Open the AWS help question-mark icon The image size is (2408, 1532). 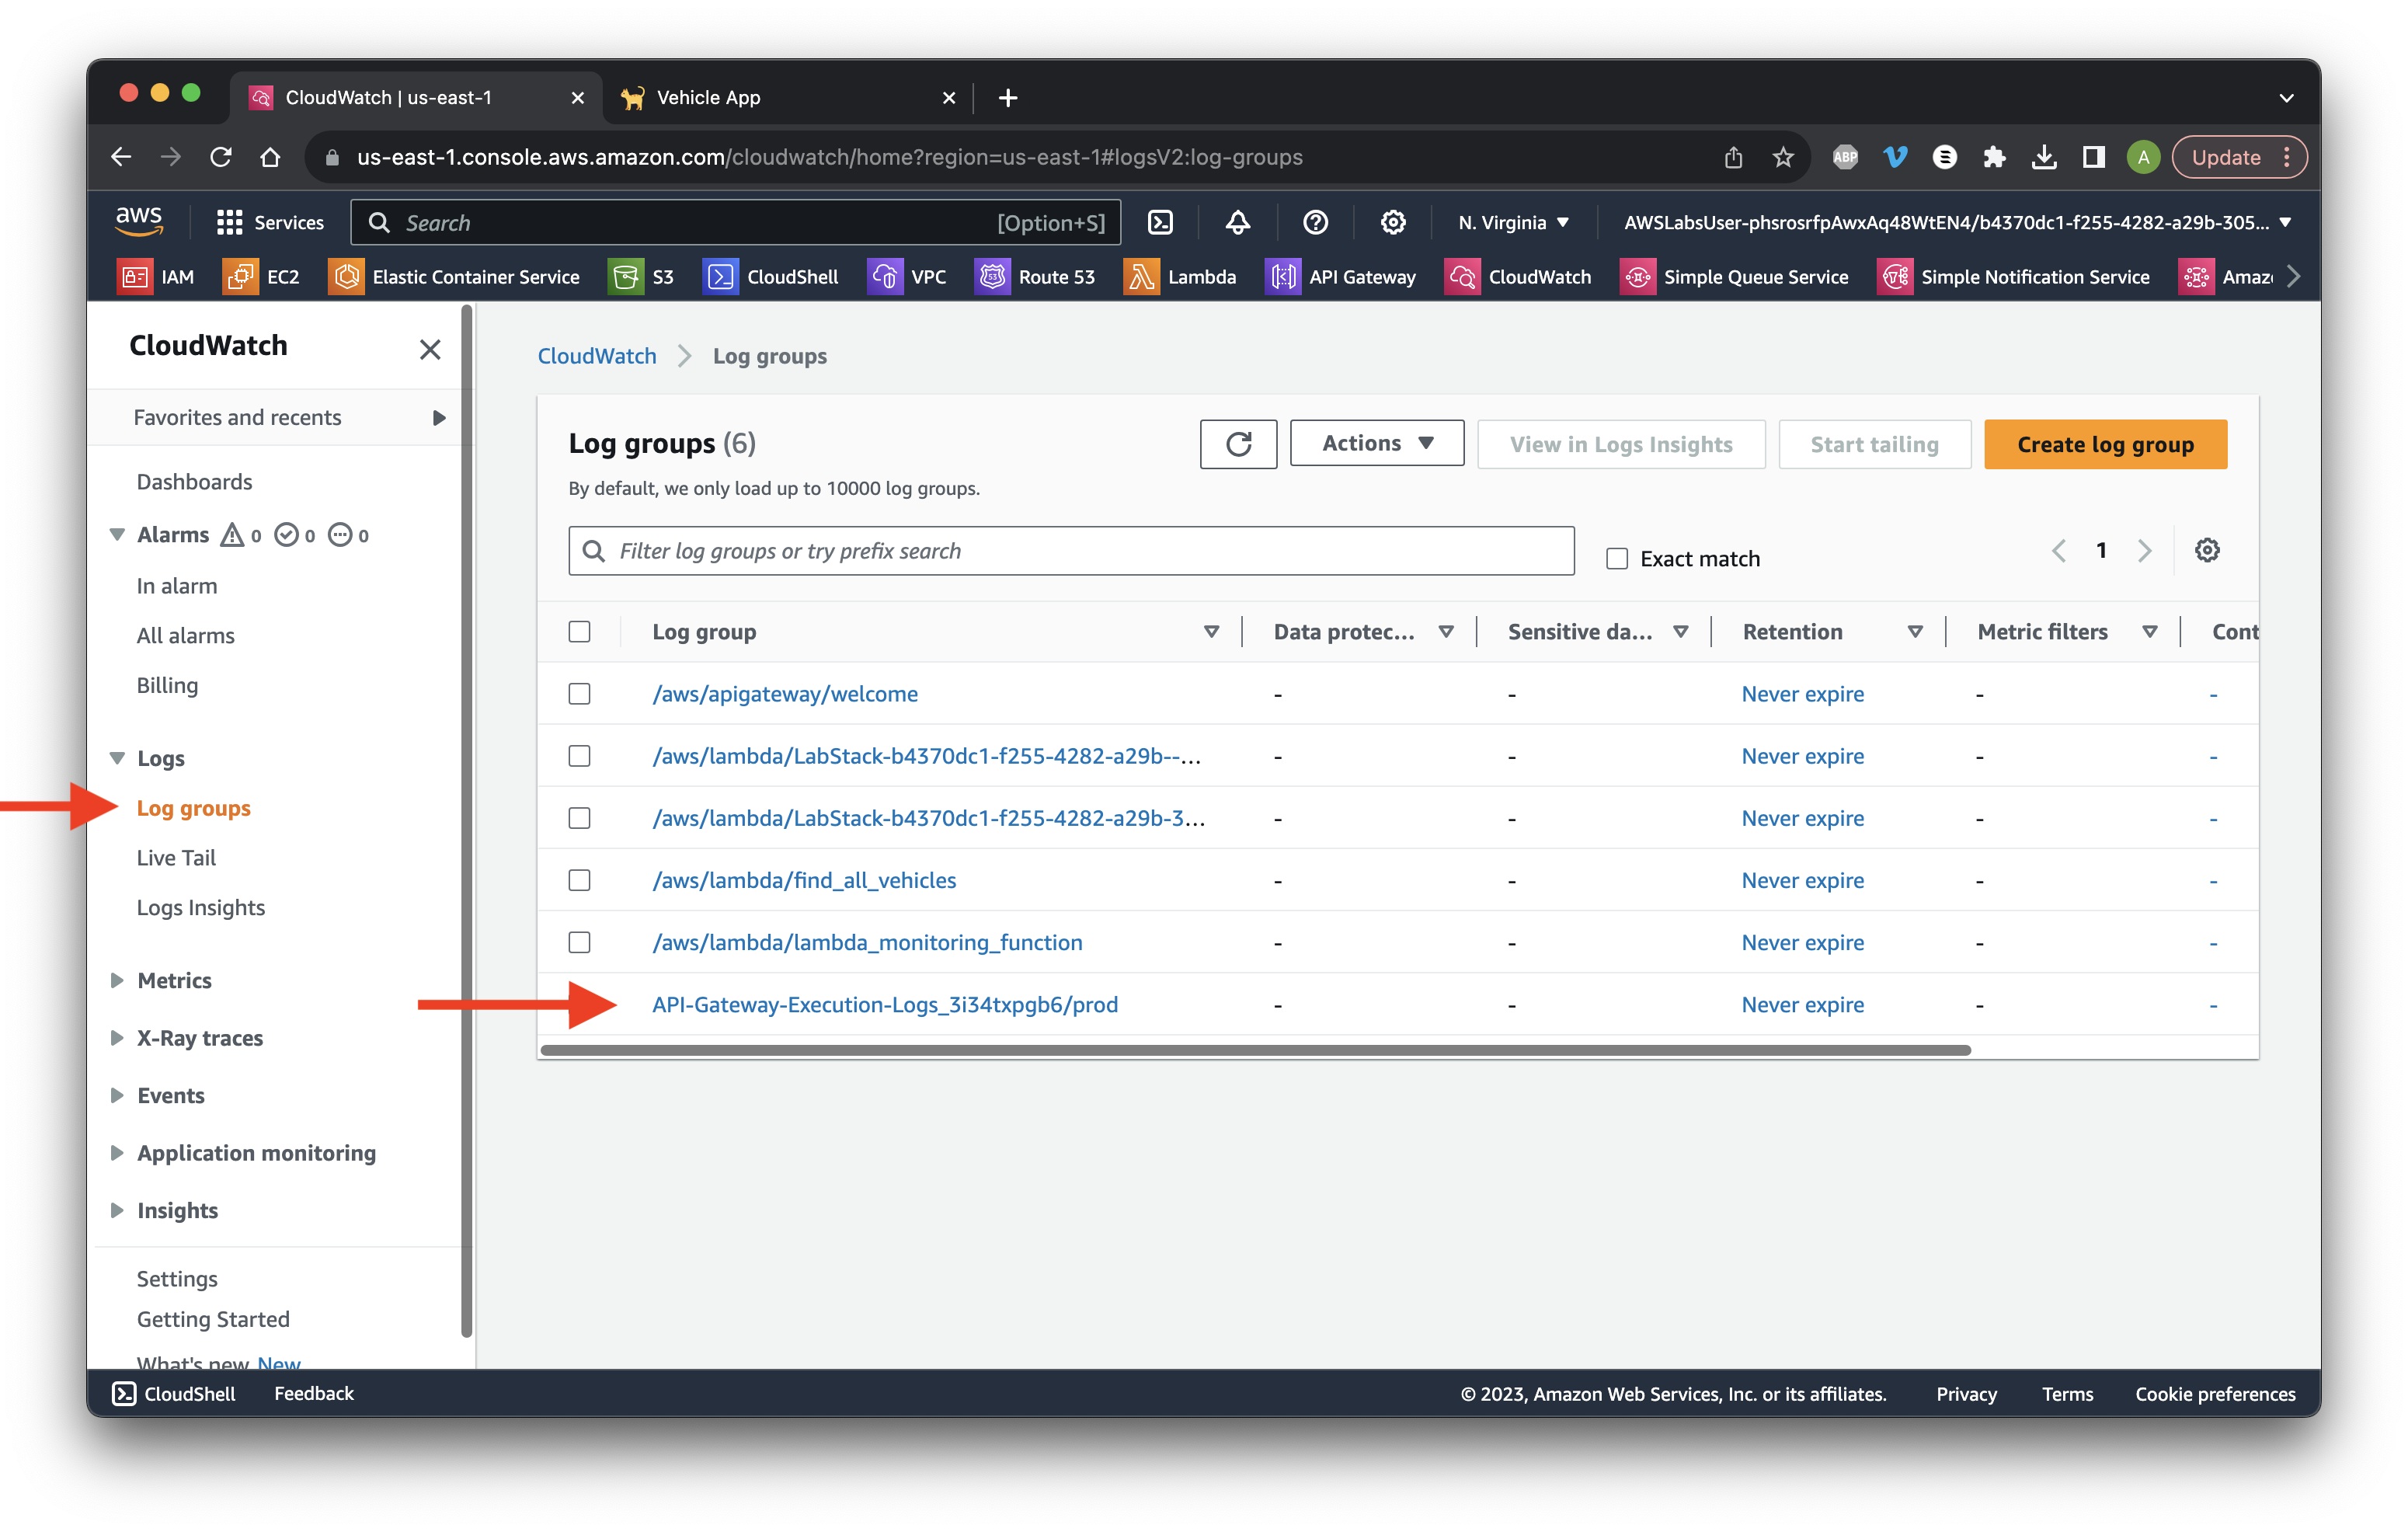pos(1315,222)
